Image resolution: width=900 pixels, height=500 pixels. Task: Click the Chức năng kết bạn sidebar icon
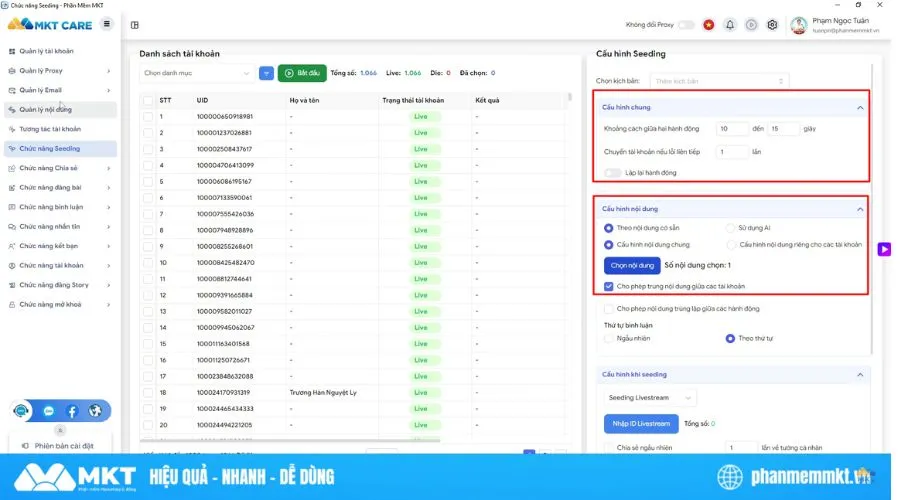tap(12, 246)
